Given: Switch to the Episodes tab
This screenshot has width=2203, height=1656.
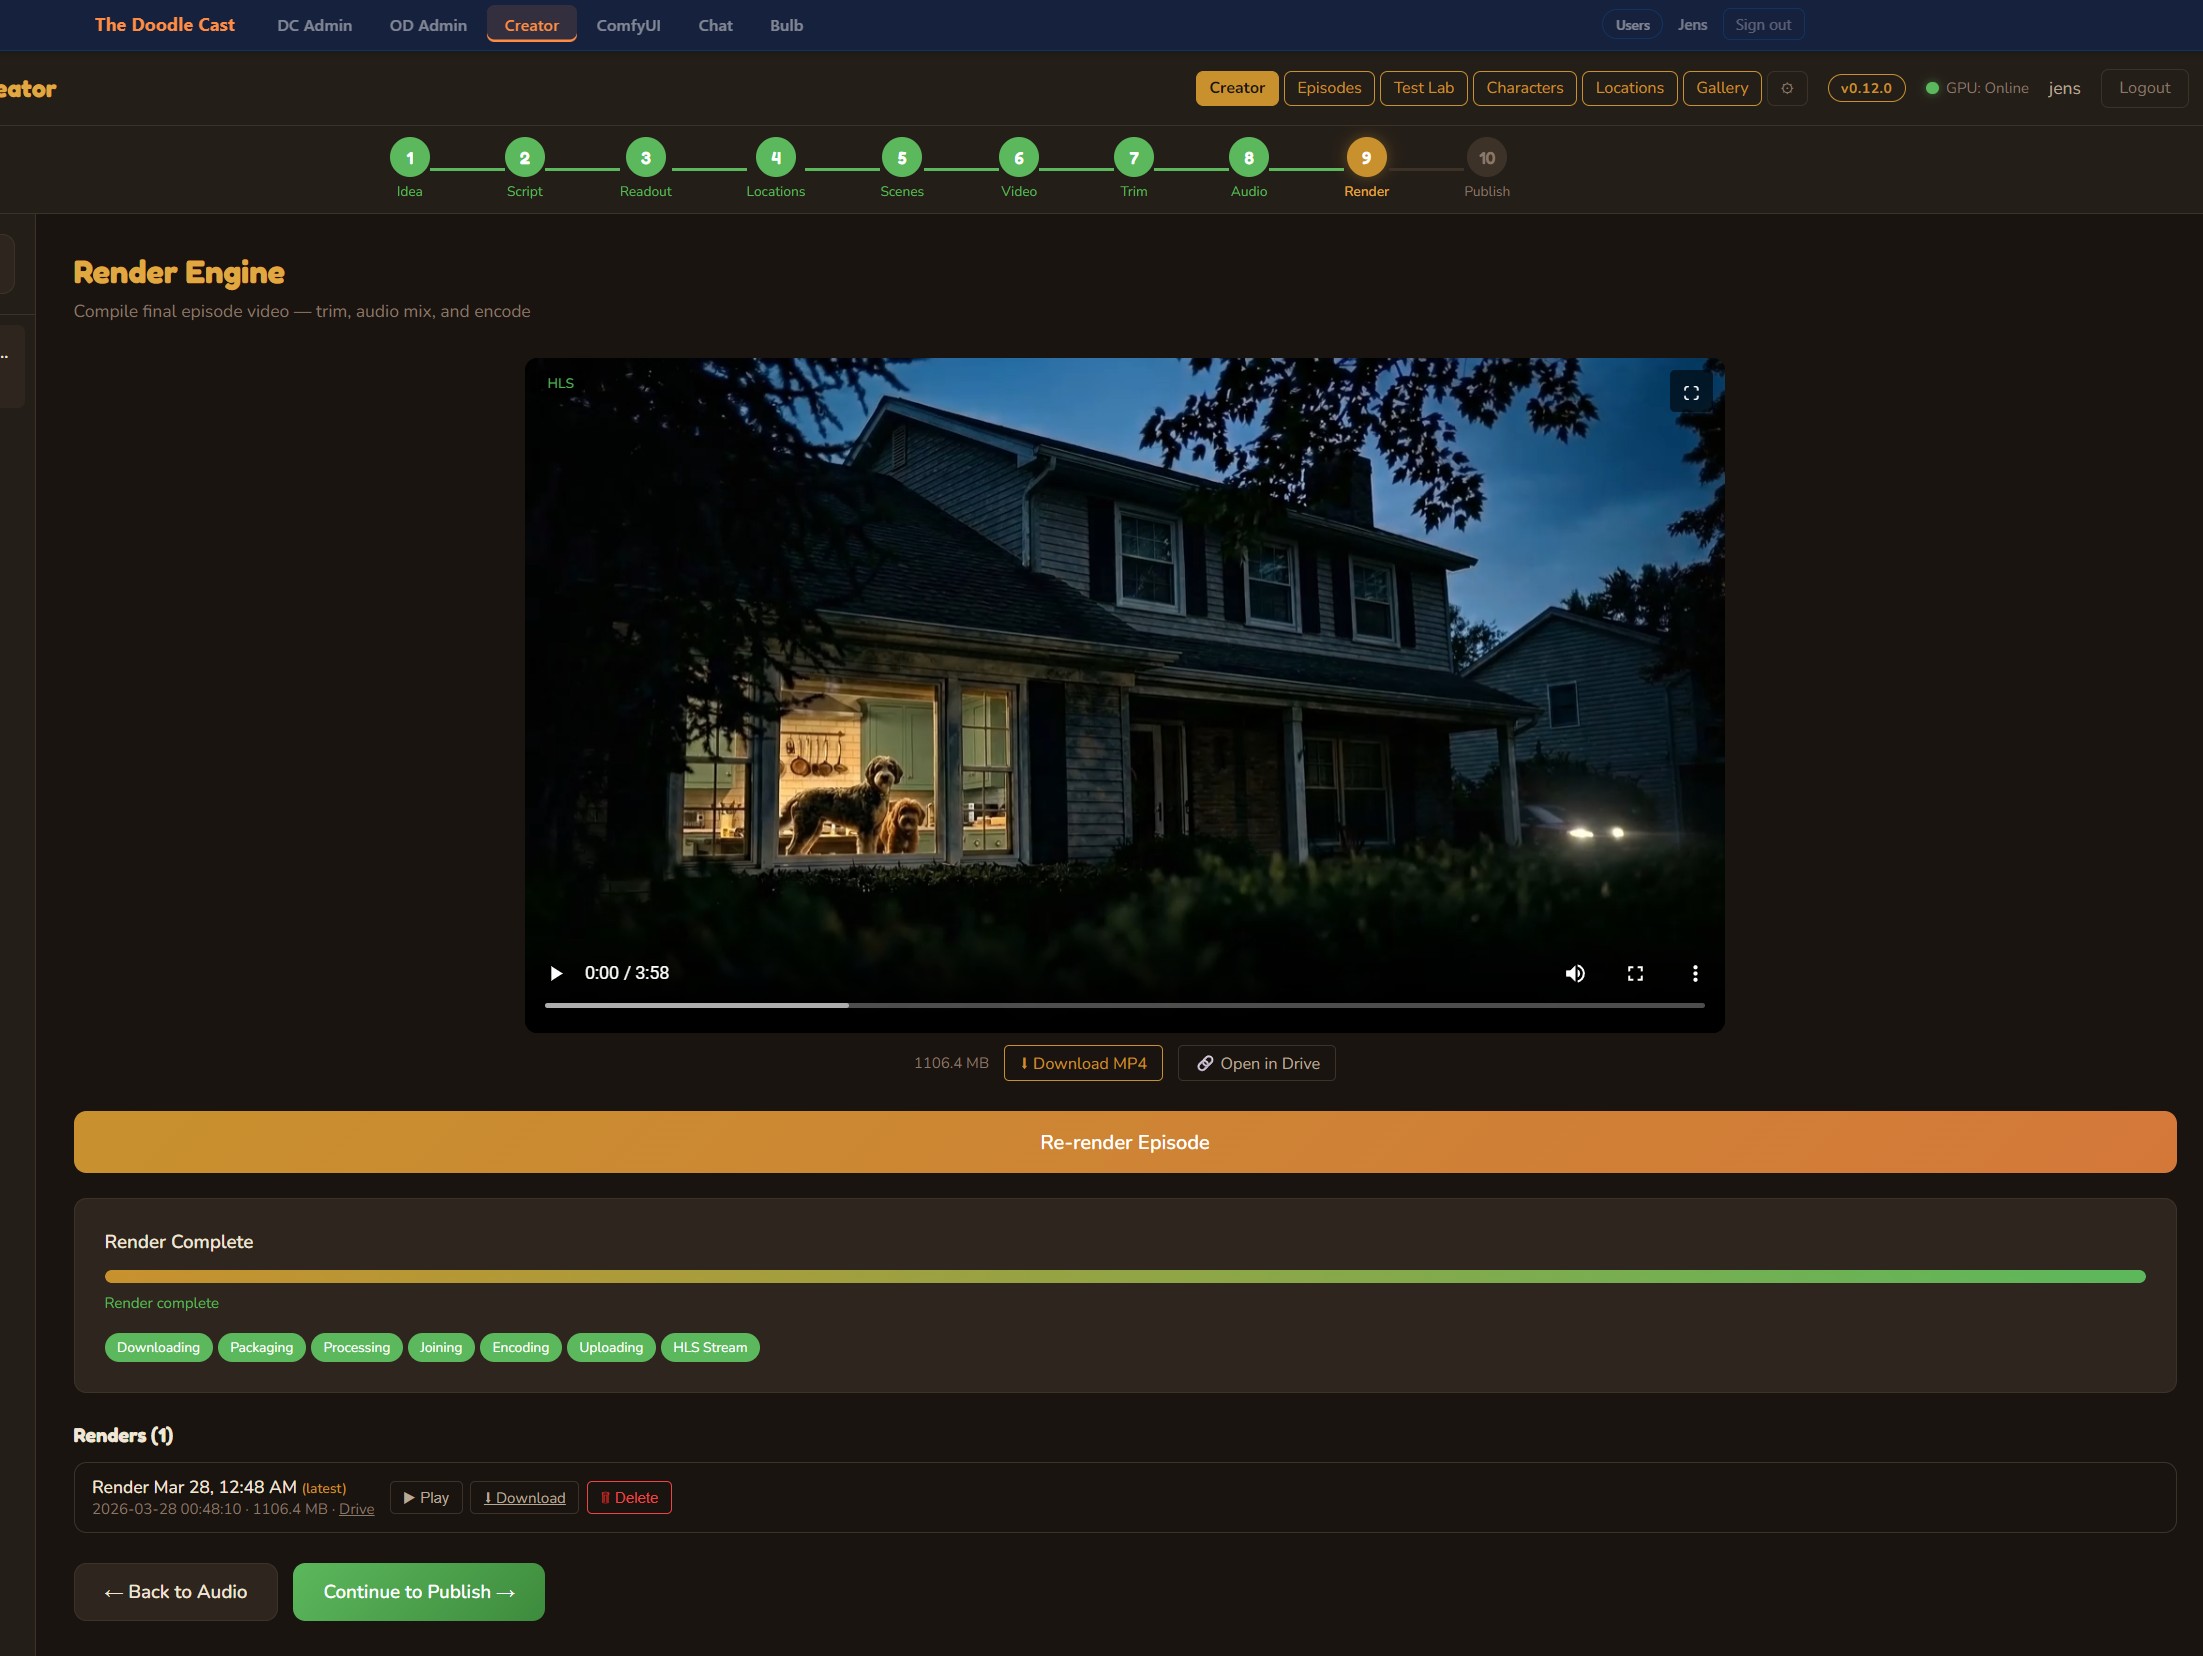Looking at the screenshot, I should click(1329, 88).
